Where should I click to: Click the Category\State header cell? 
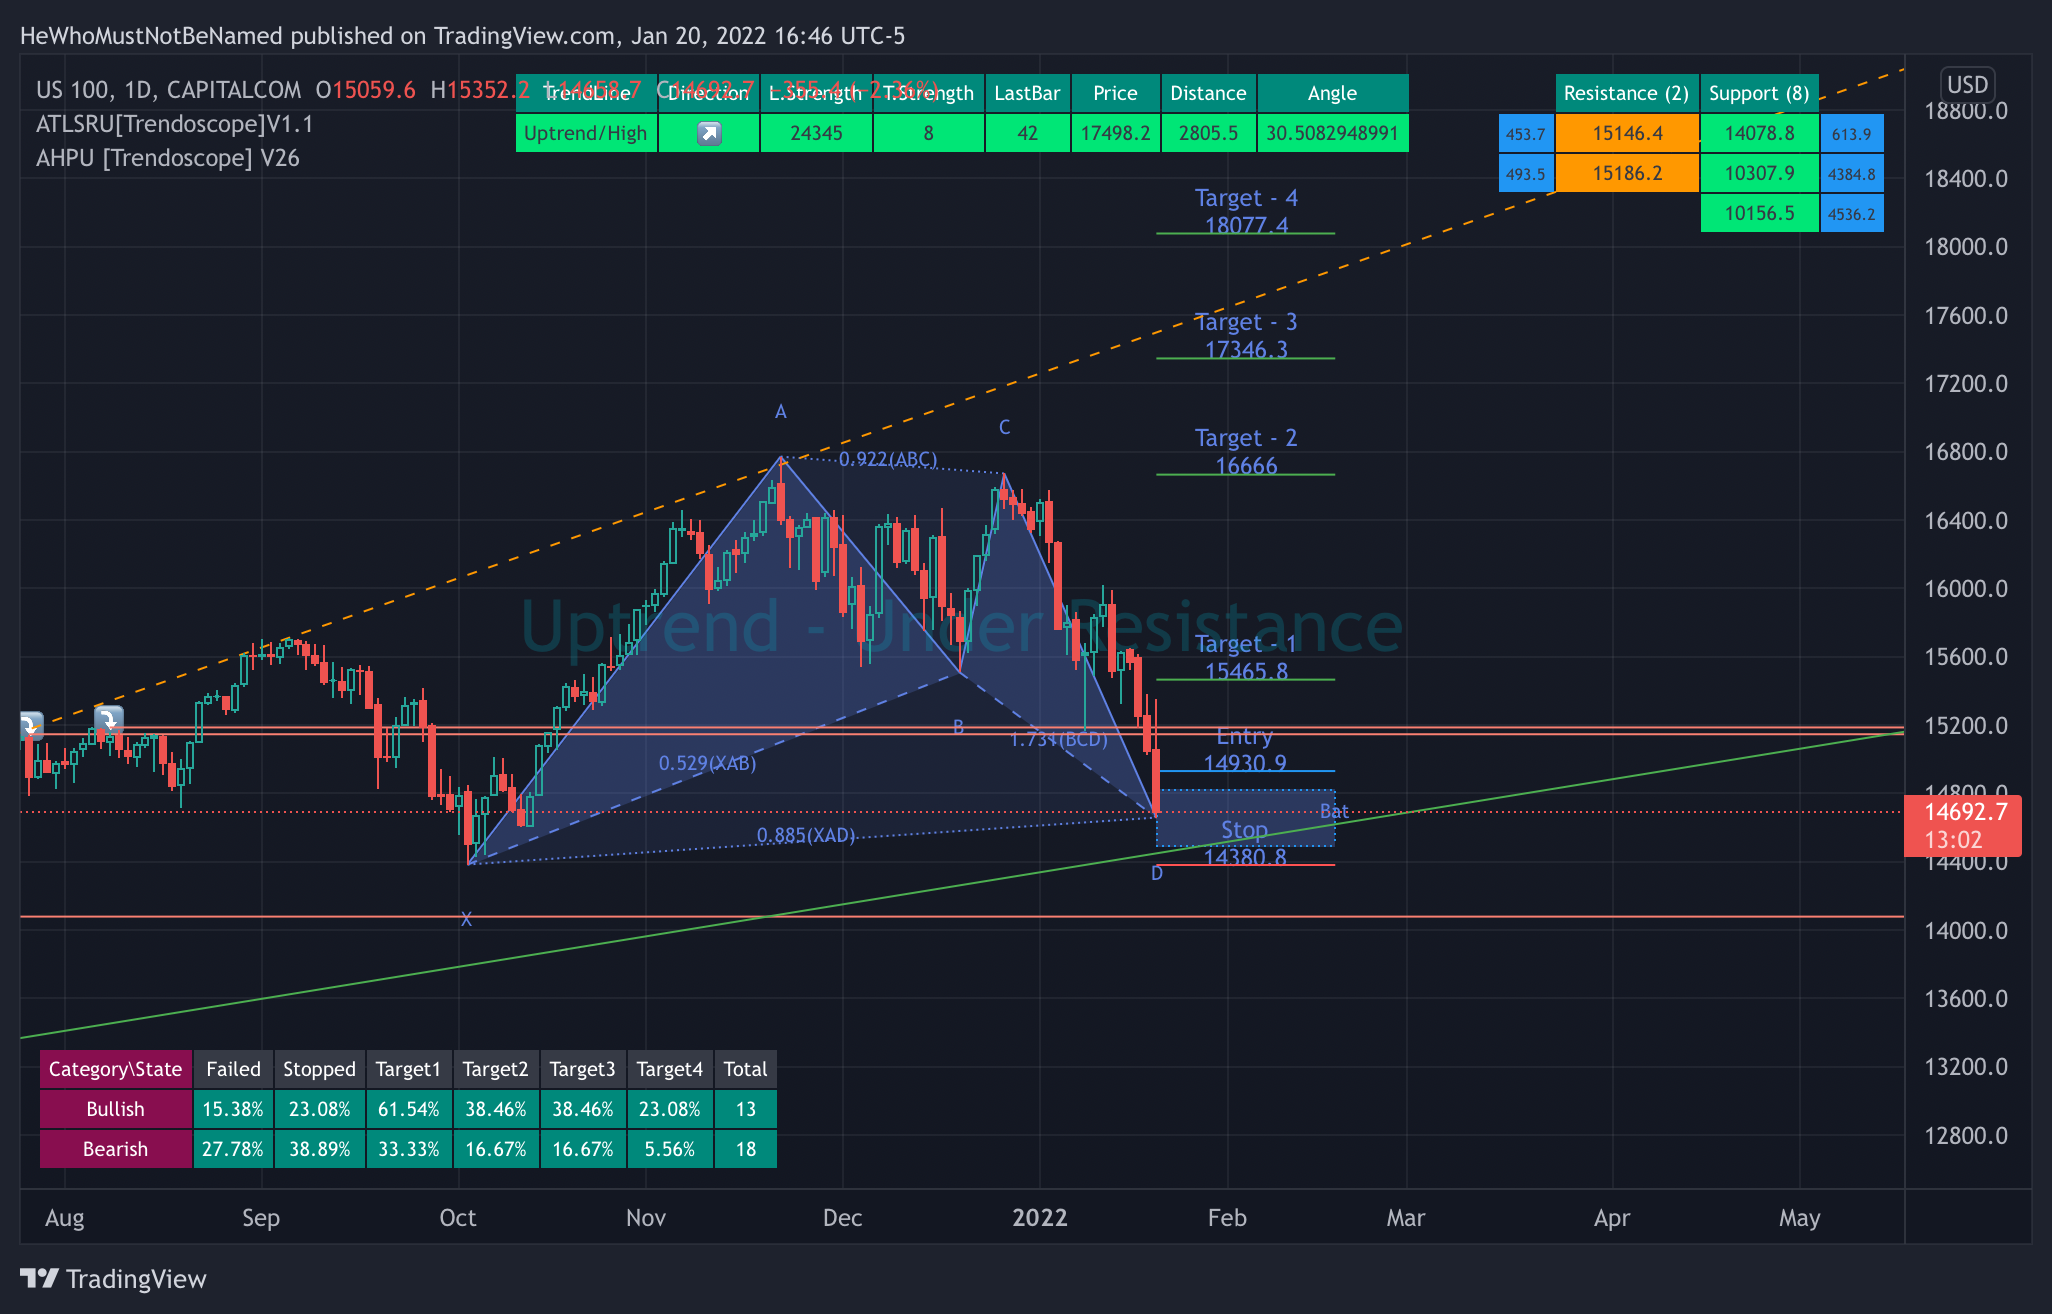115,1069
